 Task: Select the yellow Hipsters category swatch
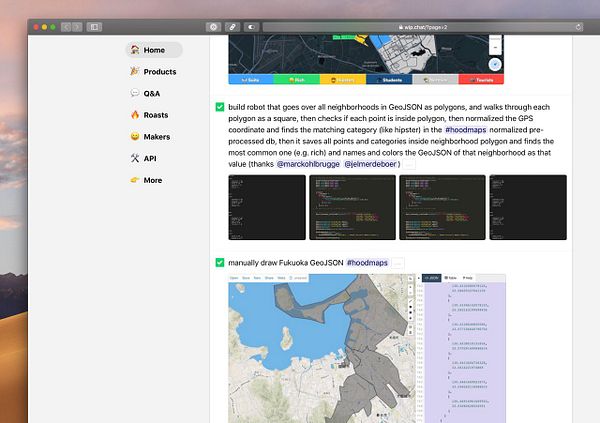pos(343,80)
